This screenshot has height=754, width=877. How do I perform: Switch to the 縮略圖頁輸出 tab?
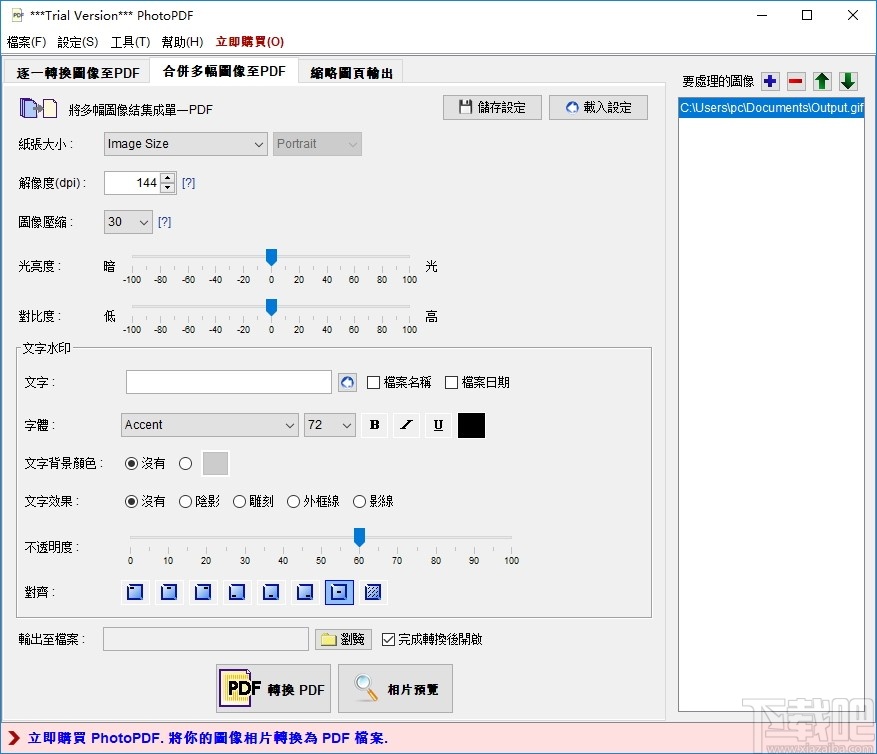click(350, 71)
